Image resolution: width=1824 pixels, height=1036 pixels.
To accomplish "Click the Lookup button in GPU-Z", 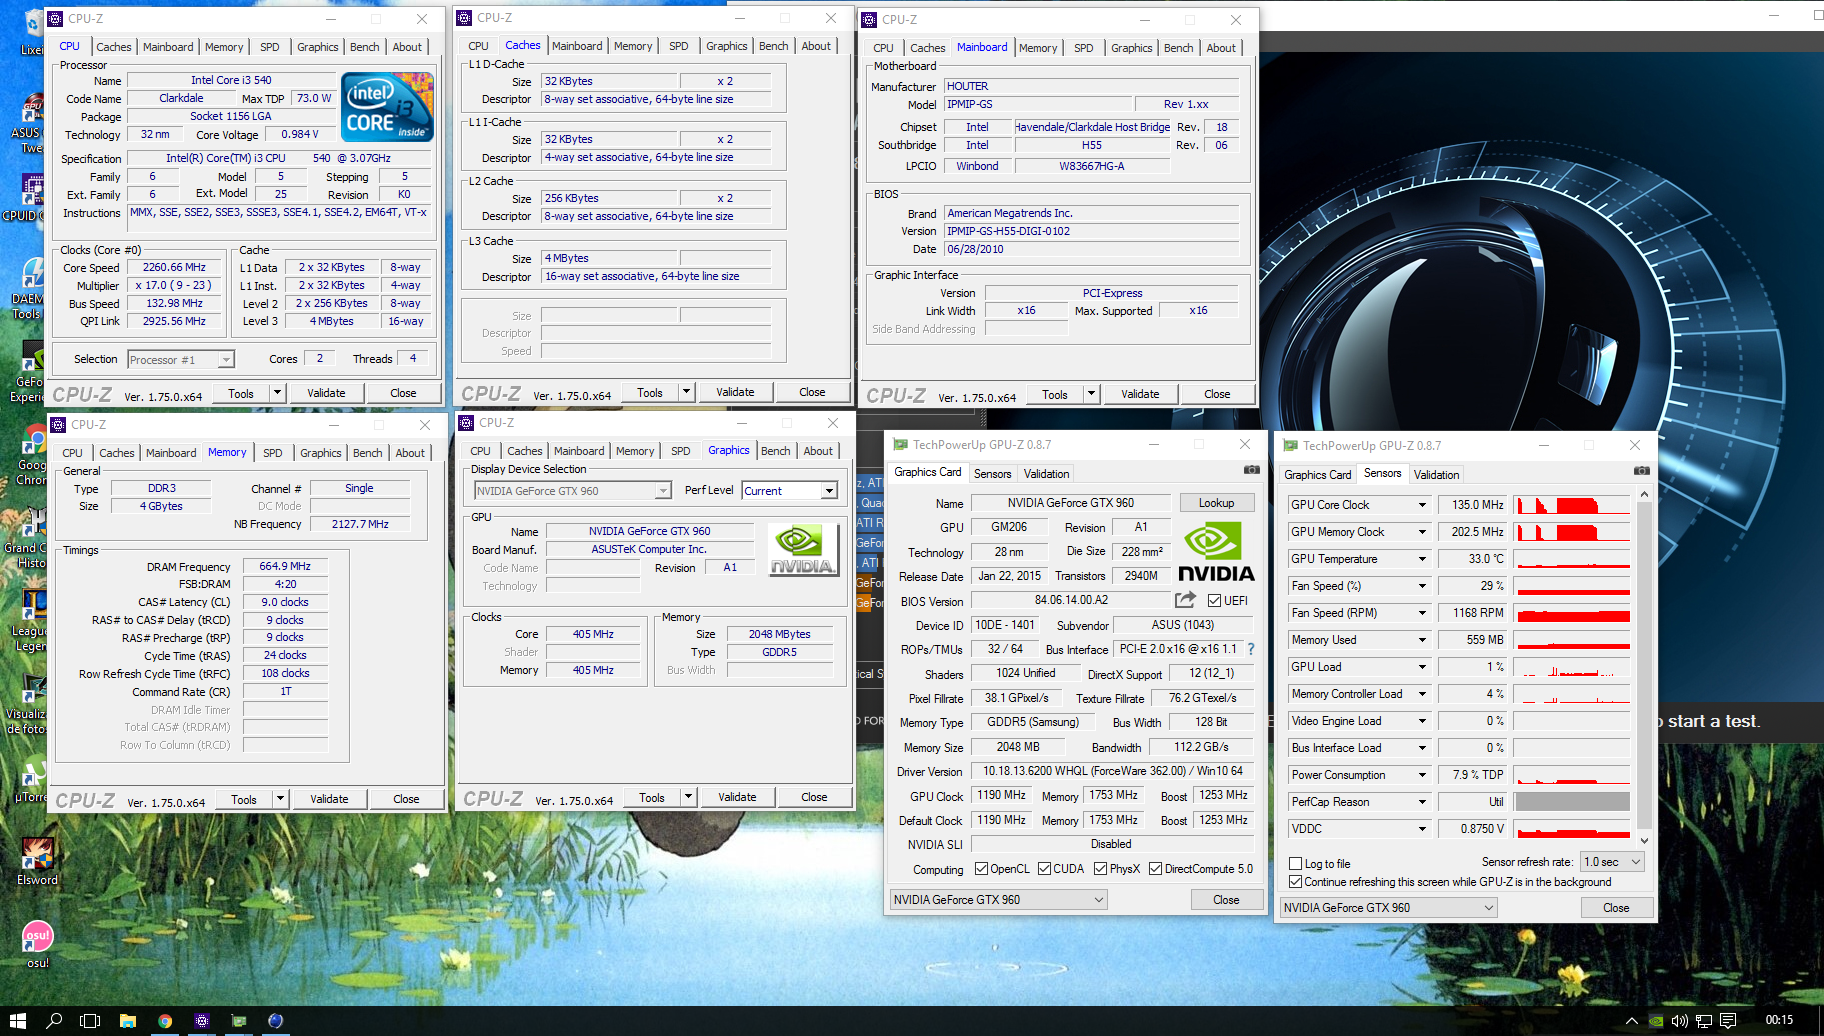I will point(1216,503).
